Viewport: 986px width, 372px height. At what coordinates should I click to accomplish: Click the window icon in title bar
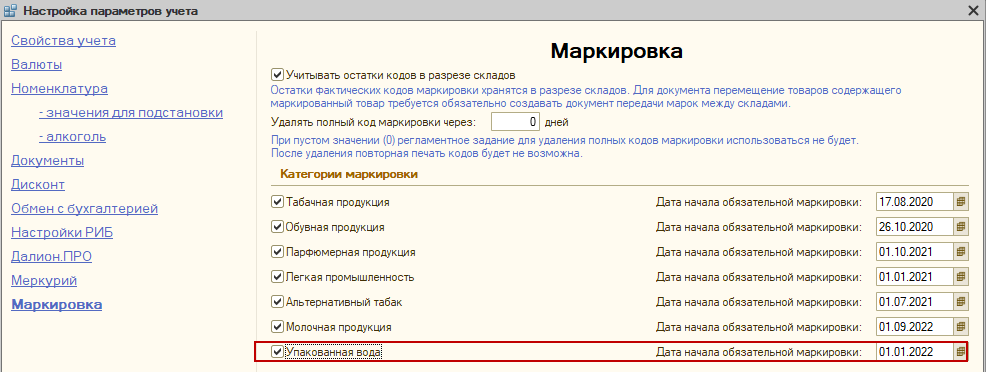pos(10,10)
